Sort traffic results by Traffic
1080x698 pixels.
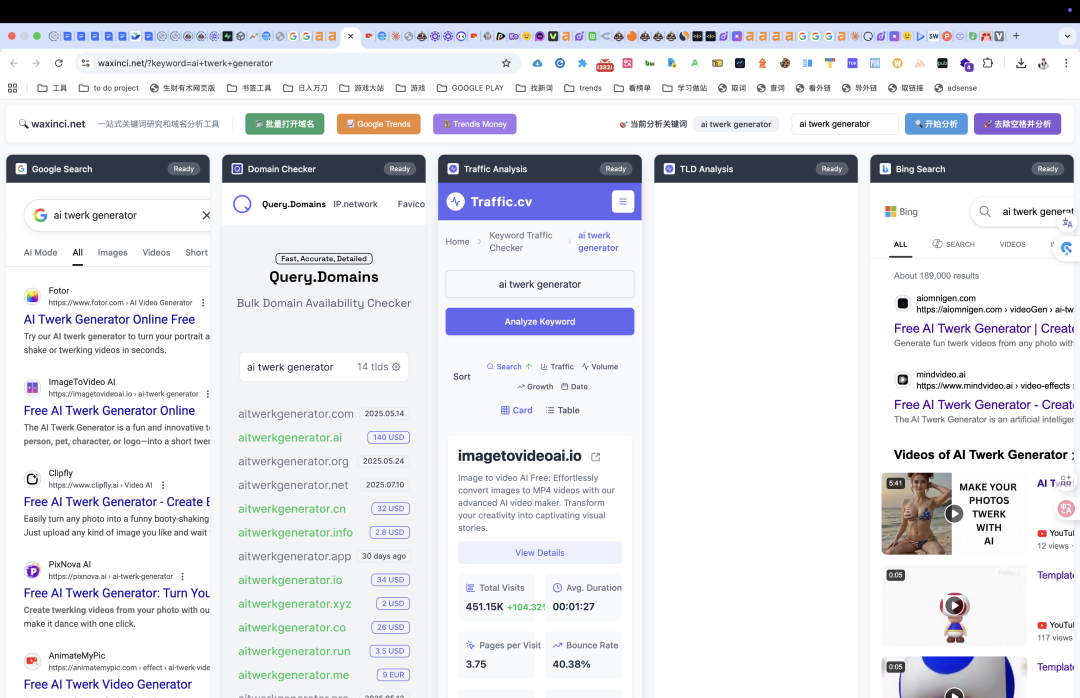coord(557,367)
